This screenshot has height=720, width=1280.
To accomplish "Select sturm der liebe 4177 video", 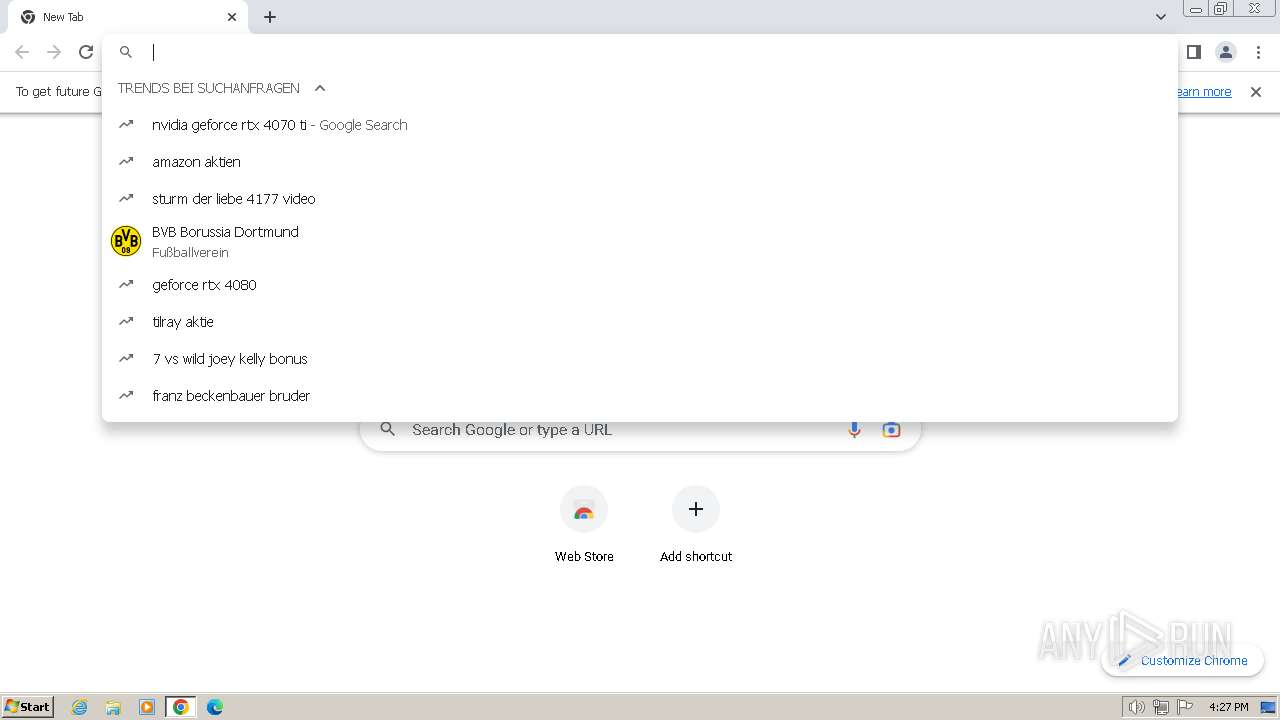I will [x=640, y=199].
